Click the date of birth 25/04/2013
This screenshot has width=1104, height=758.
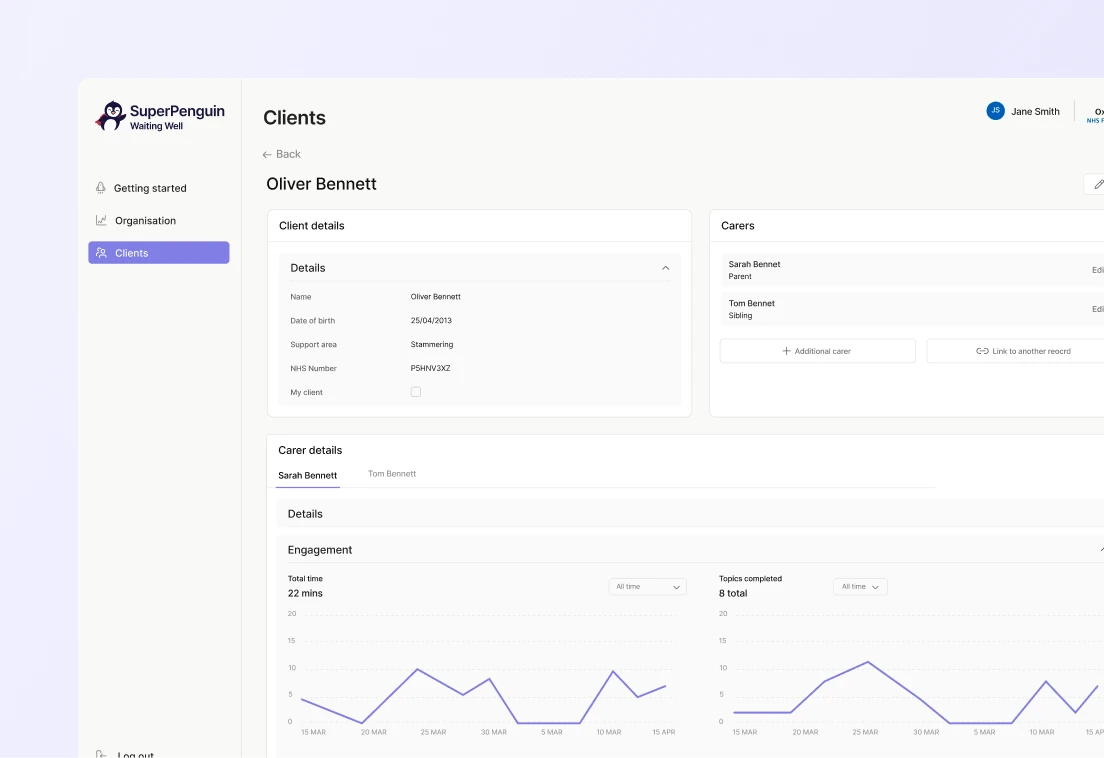[431, 320]
